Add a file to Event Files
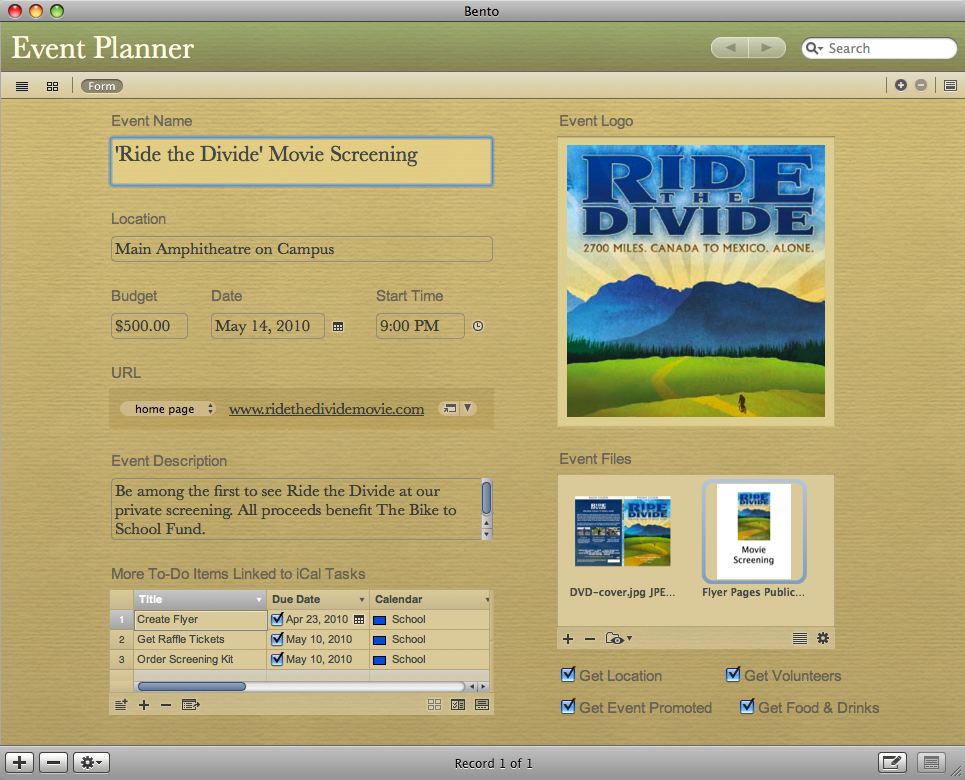The width and height of the screenshot is (965, 780). pos(568,638)
